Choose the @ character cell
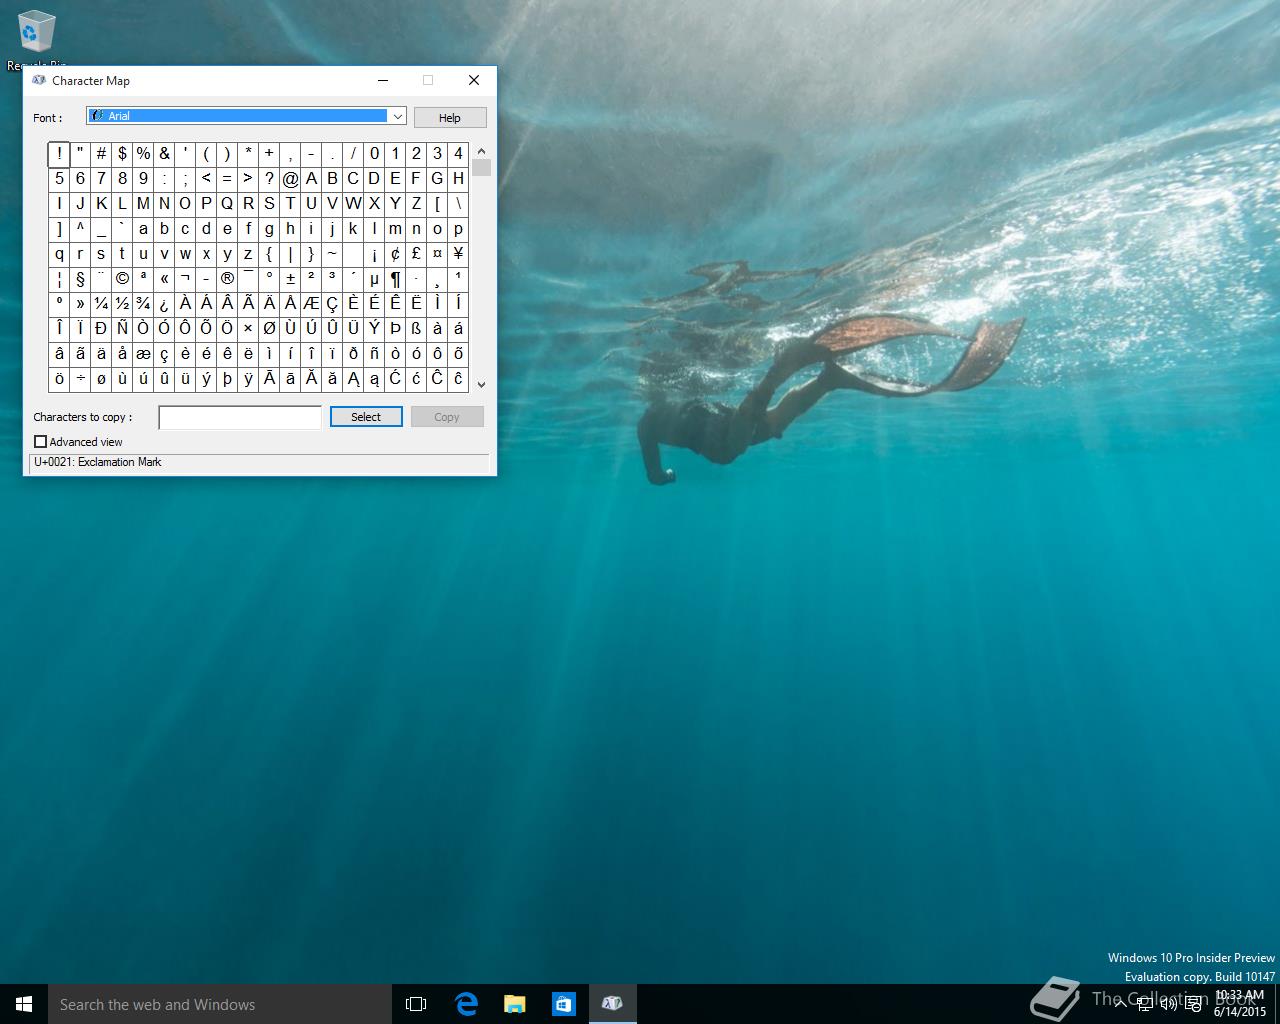This screenshot has width=1280, height=1024. pos(290,178)
